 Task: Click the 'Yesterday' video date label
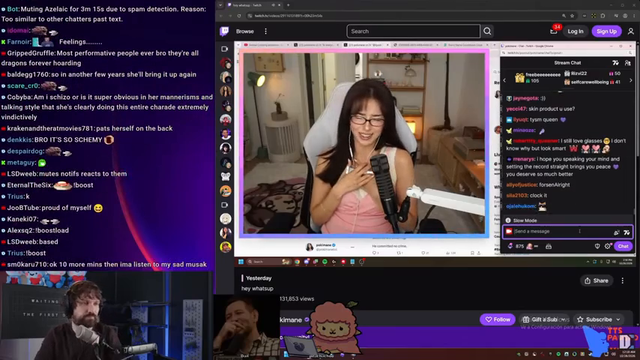pos(258,278)
